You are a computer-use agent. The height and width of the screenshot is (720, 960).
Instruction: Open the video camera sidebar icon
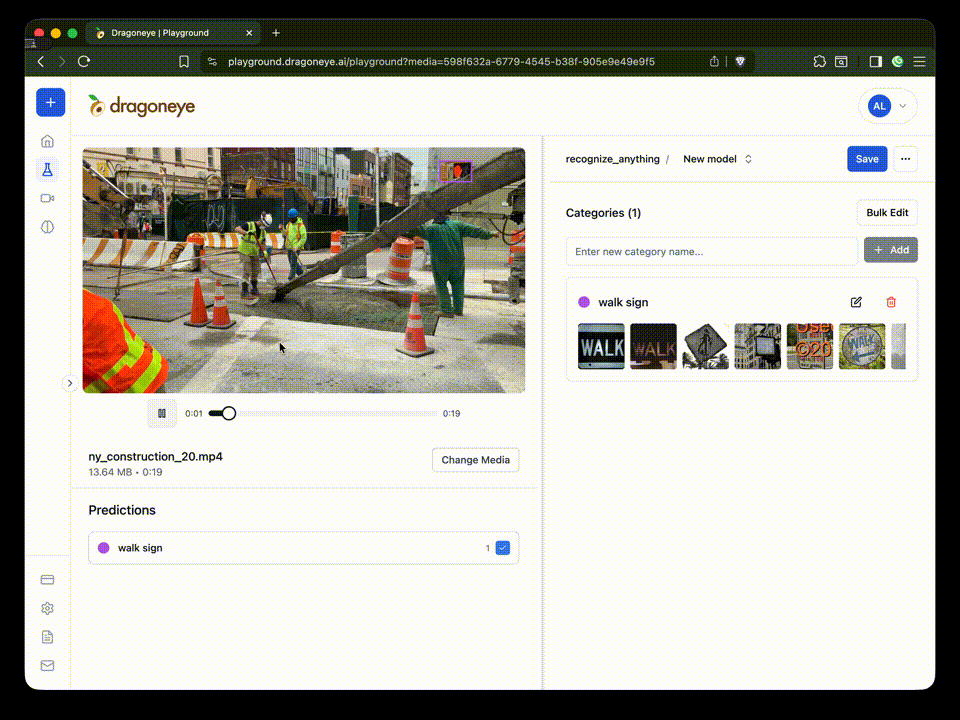click(47, 198)
